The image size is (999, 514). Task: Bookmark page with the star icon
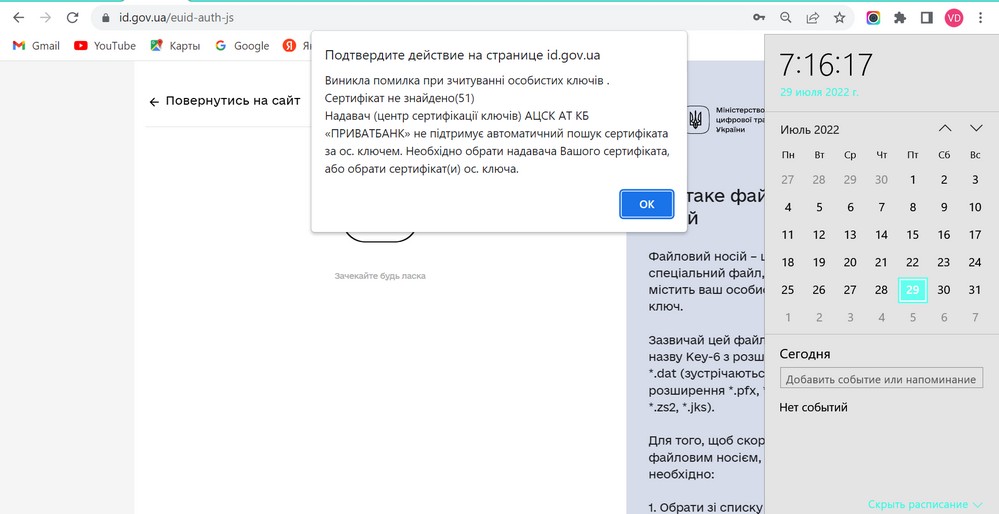840,18
